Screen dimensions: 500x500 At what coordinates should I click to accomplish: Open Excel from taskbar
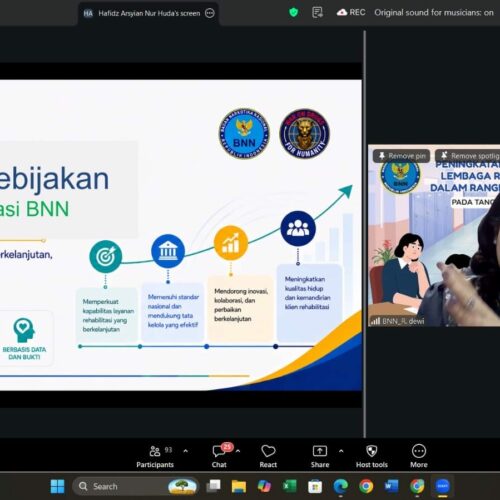pos(289,486)
